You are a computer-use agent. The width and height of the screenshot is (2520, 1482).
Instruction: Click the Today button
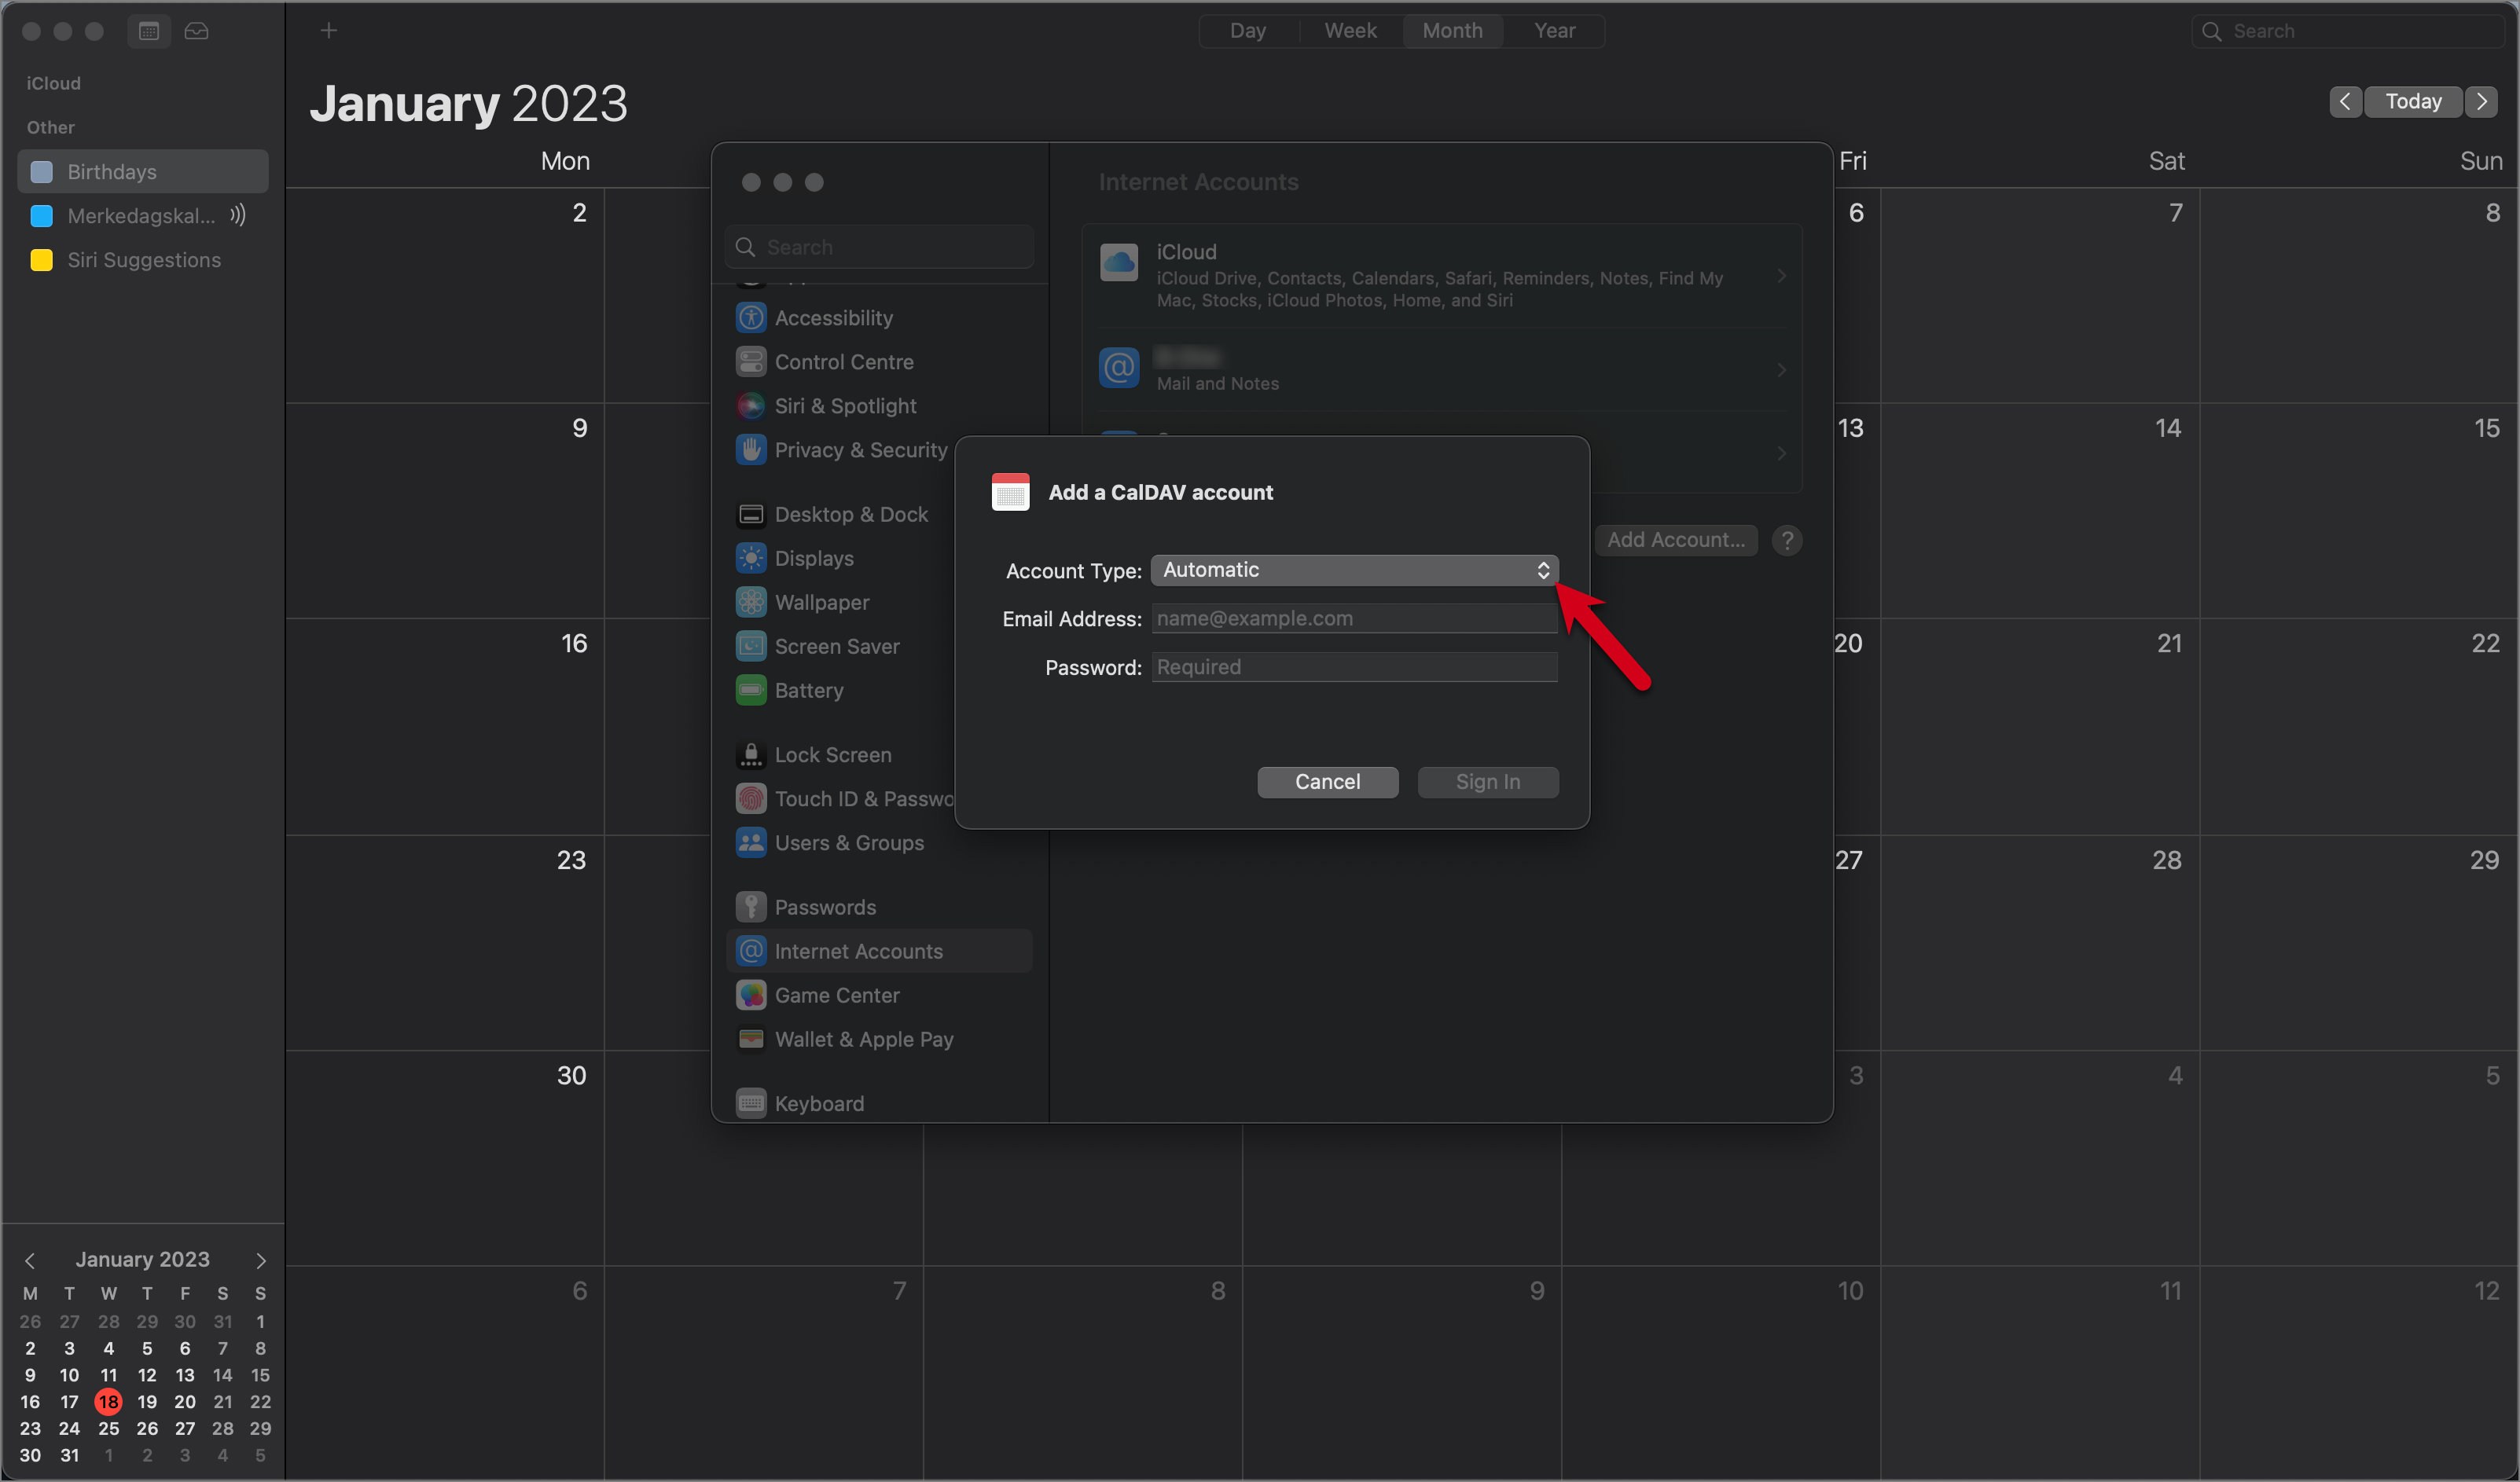coord(2414,101)
